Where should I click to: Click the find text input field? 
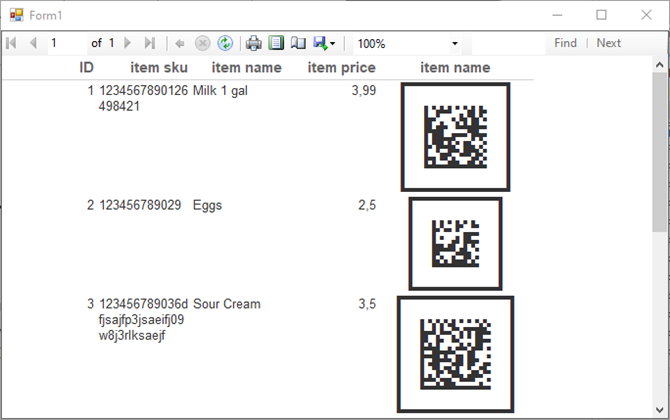[x=508, y=44]
